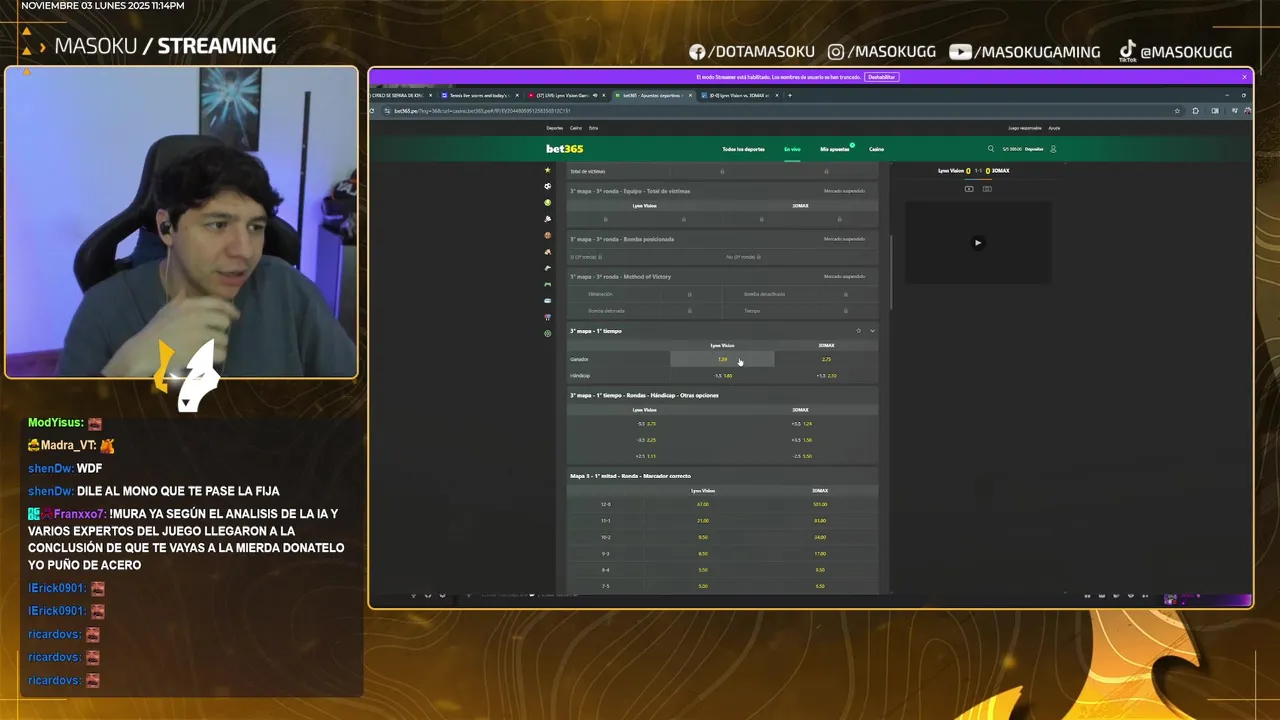The image size is (1280, 720).
Task: Select Lynn Vision 10-2 correct score 9.50
Action: (x=703, y=537)
